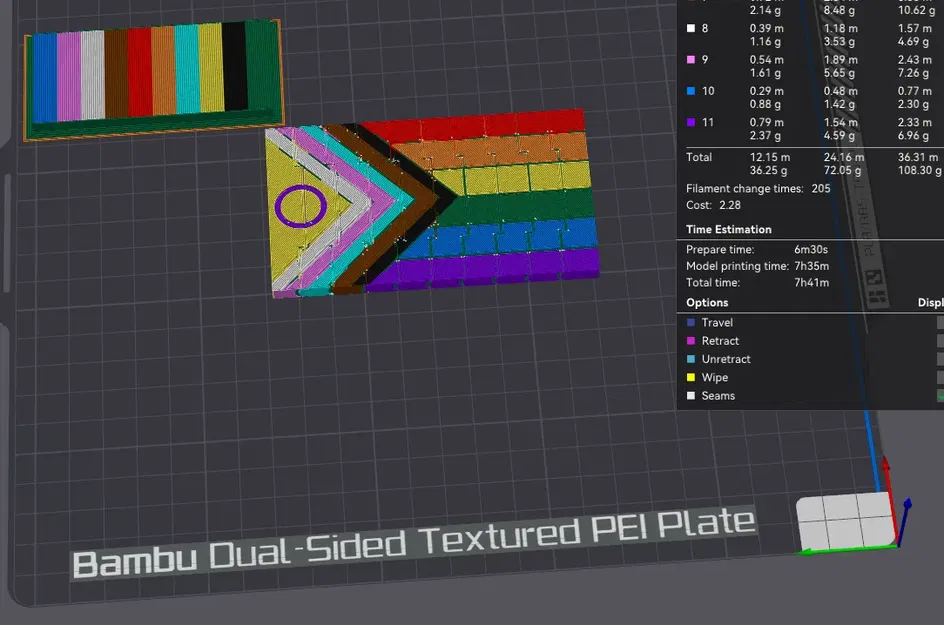The width and height of the screenshot is (944, 625).
Task: Click the Prepare time value 6m30s
Action: (811, 249)
